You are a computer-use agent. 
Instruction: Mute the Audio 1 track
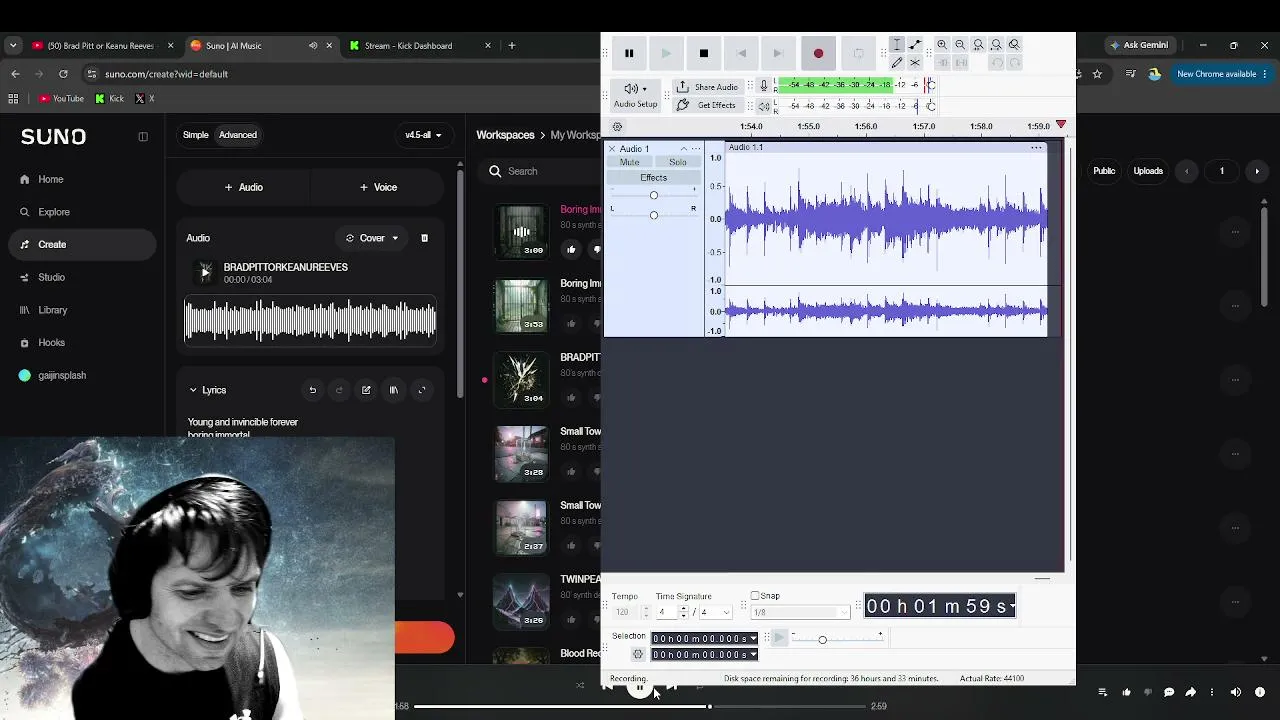(629, 162)
